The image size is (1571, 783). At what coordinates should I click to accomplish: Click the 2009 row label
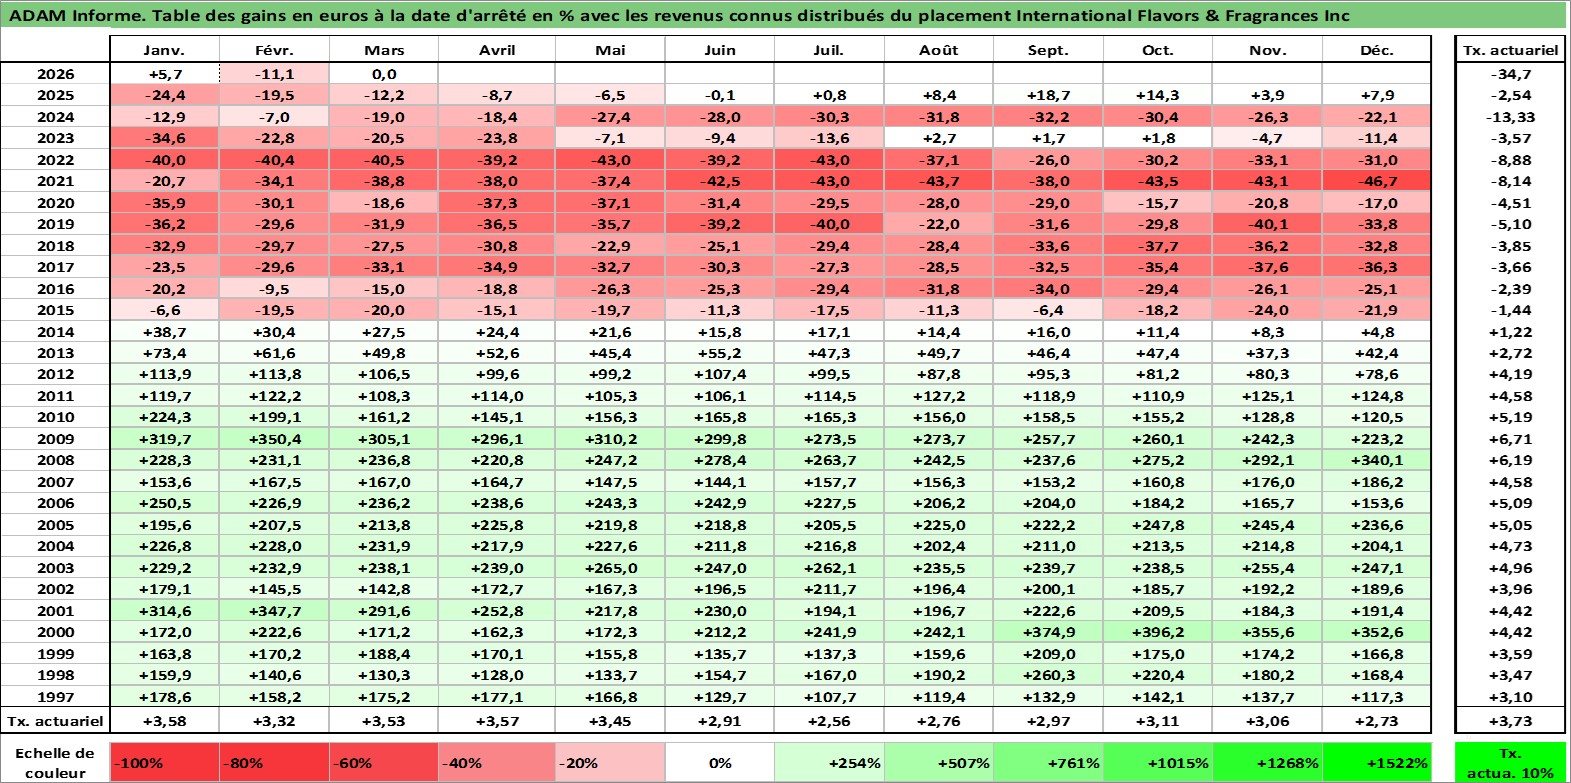coord(55,439)
